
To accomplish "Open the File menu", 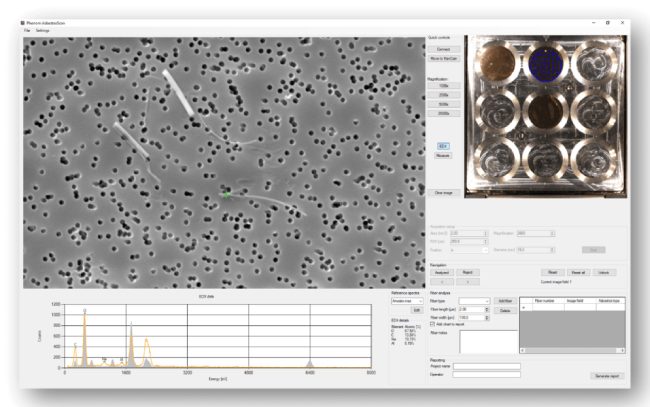I will (x=27, y=30).
